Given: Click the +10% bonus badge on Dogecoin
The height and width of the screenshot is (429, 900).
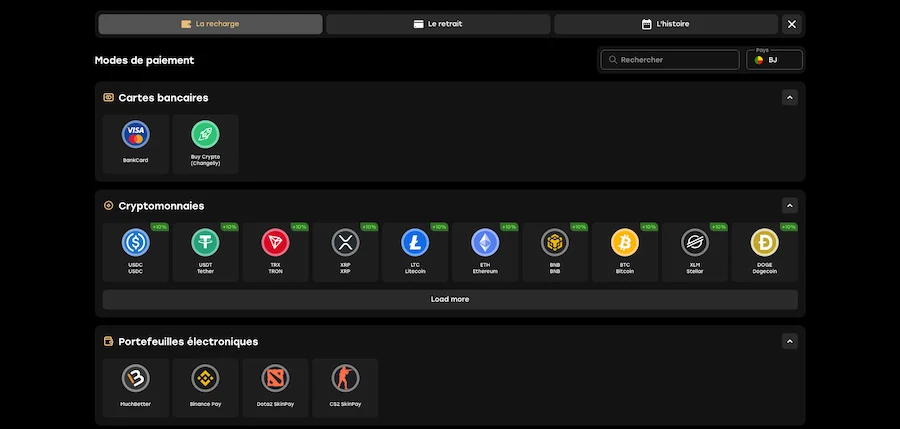Looking at the screenshot, I should click(x=789, y=227).
